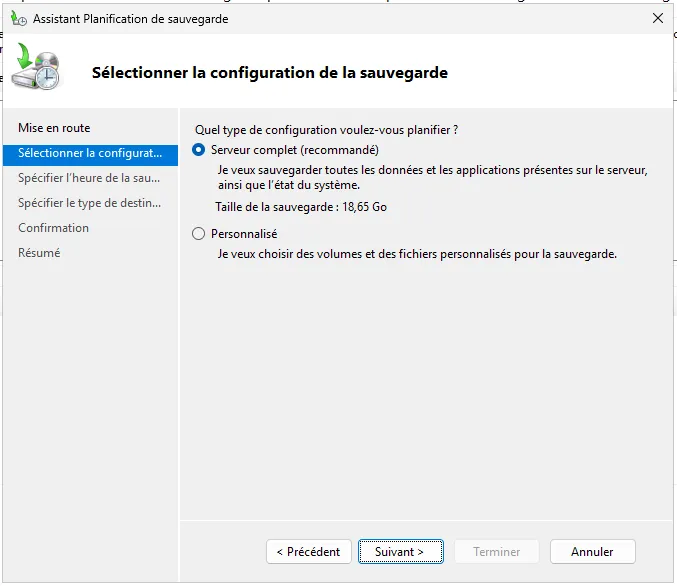Choose the Personnalisé radio option

click(x=198, y=234)
